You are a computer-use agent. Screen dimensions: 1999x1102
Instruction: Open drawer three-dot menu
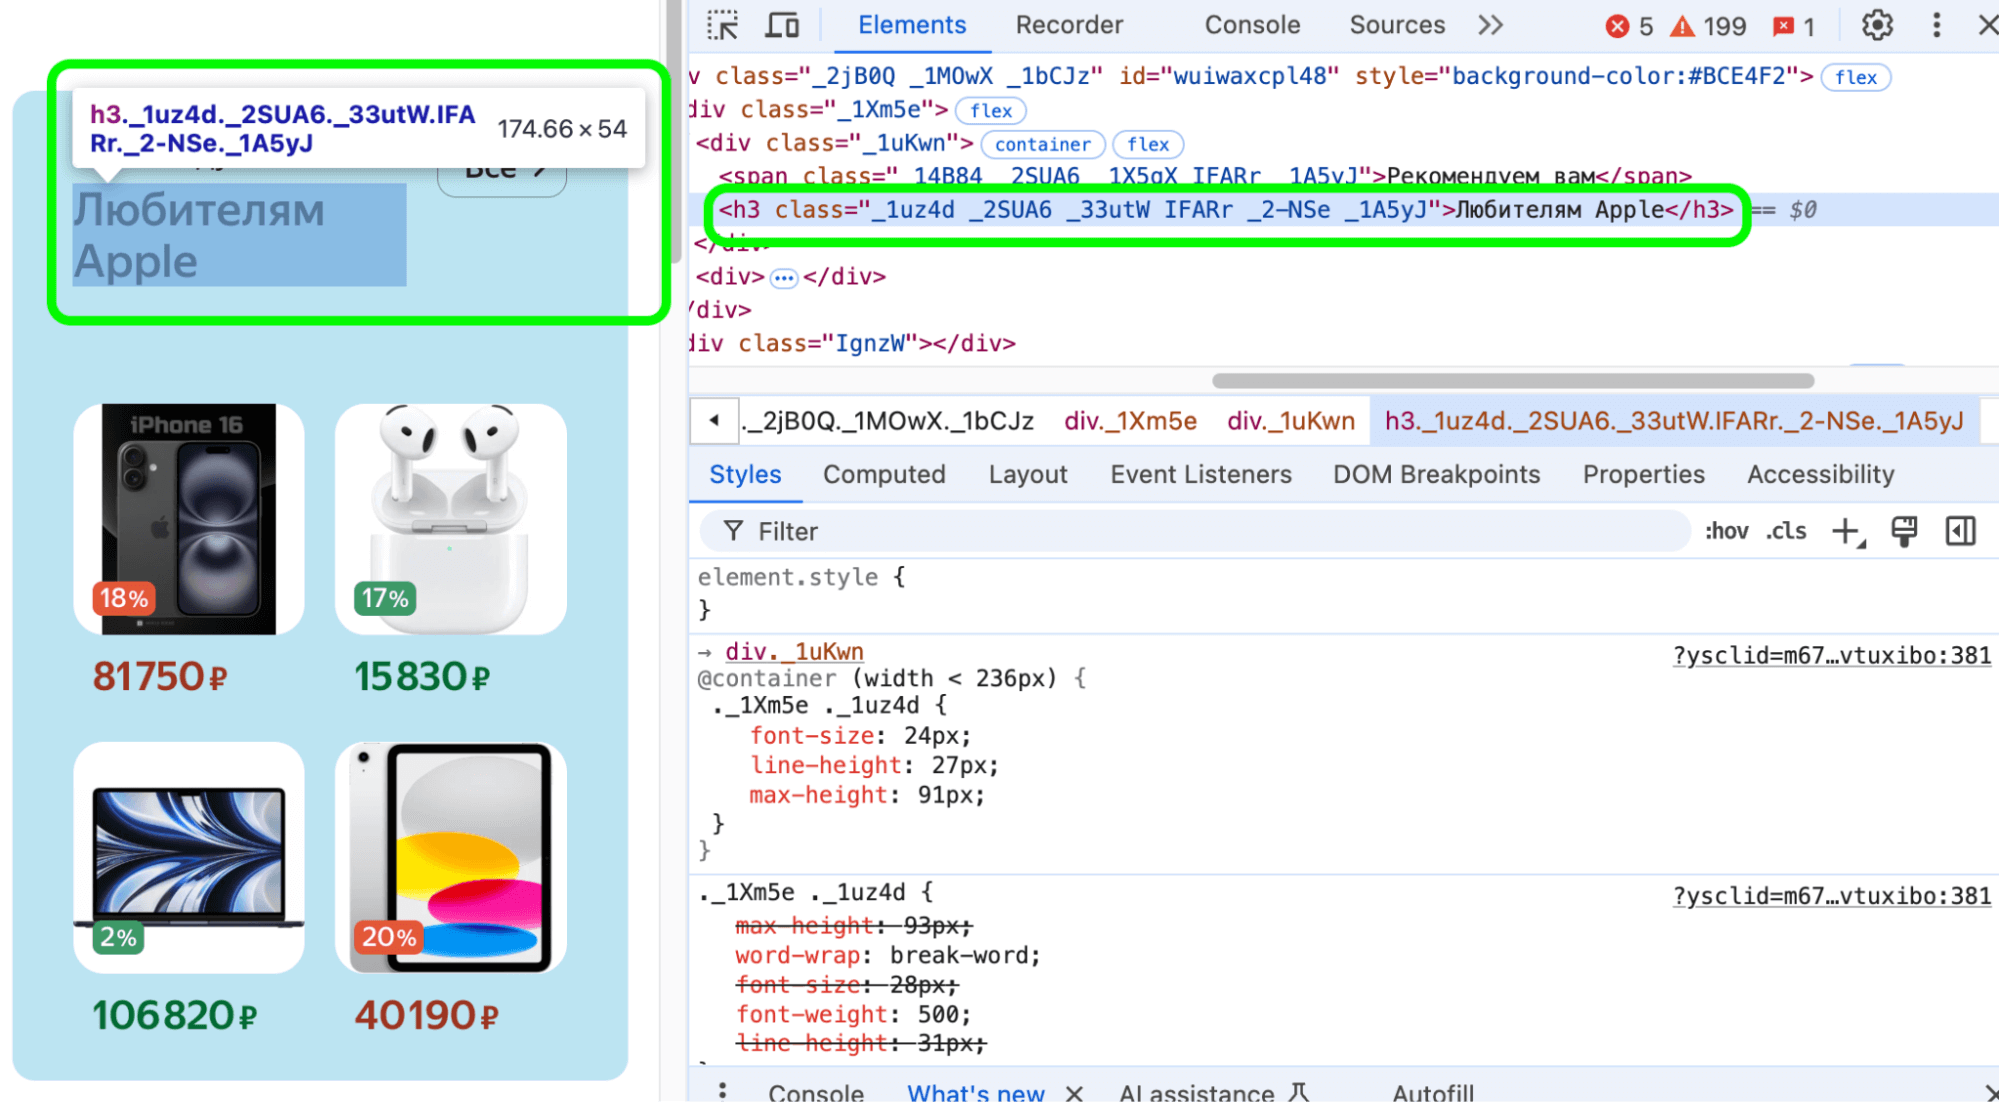click(722, 1092)
